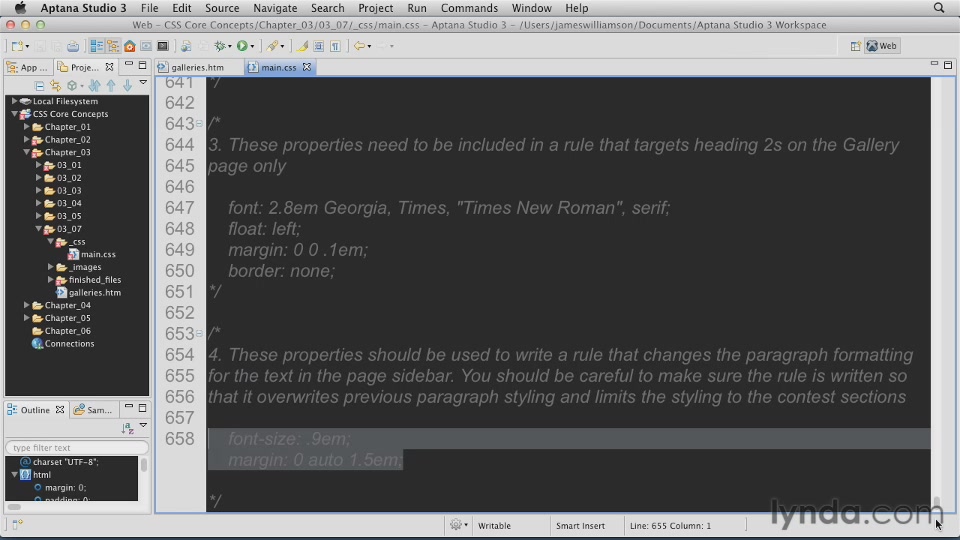Click the Outline filter text field
The height and width of the screenshot is (540, 960).
point(77,448)
